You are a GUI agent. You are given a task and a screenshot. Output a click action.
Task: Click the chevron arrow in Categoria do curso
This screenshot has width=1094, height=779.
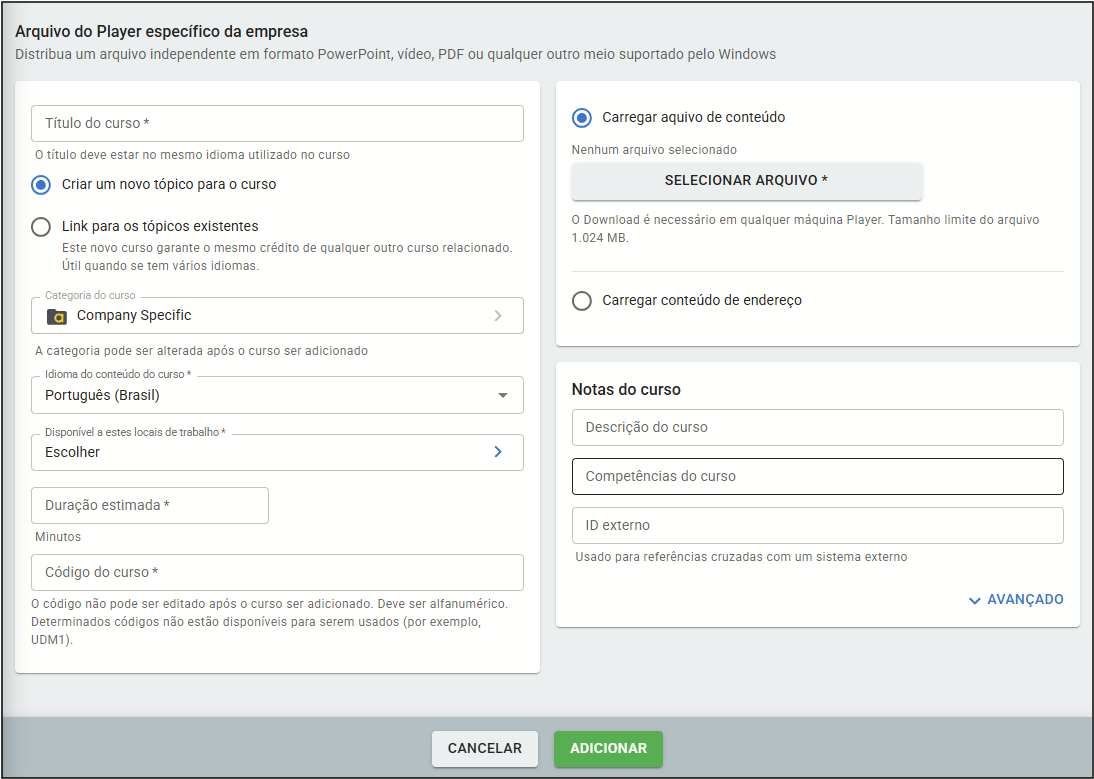498,316
